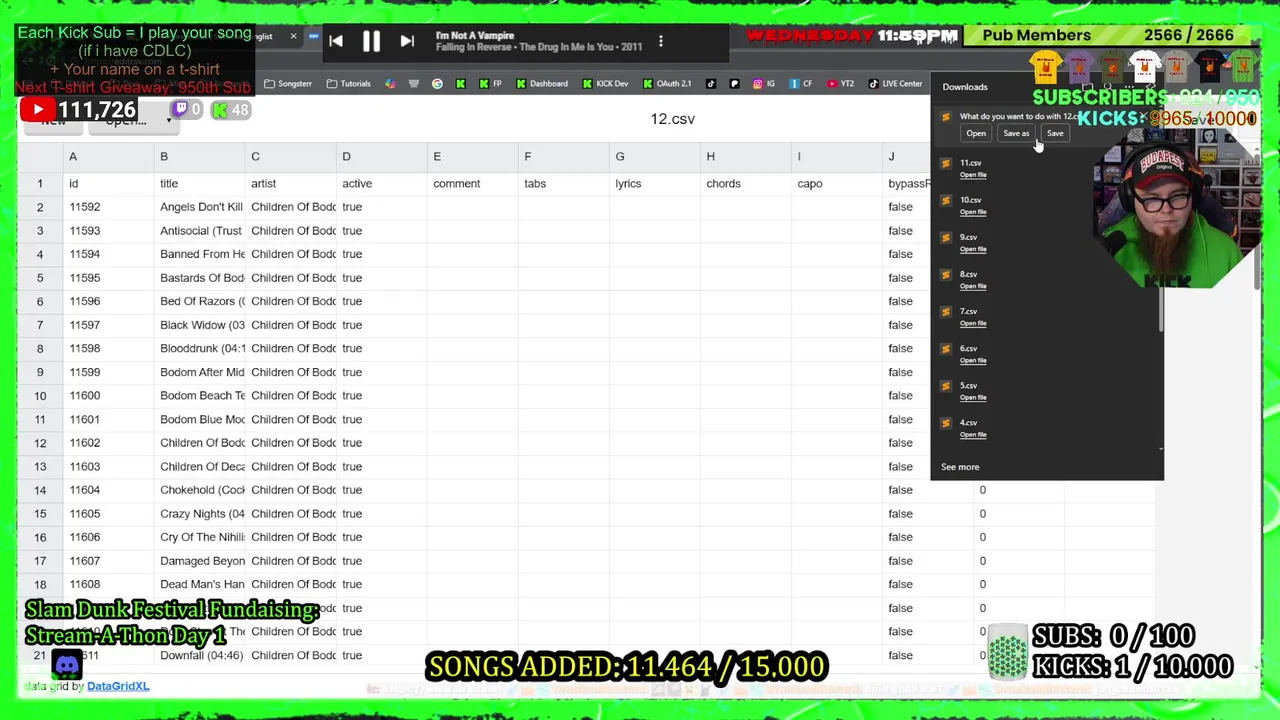Skip to the next track in media player
Screen dimensions: 1280x720
coord(407,41)
